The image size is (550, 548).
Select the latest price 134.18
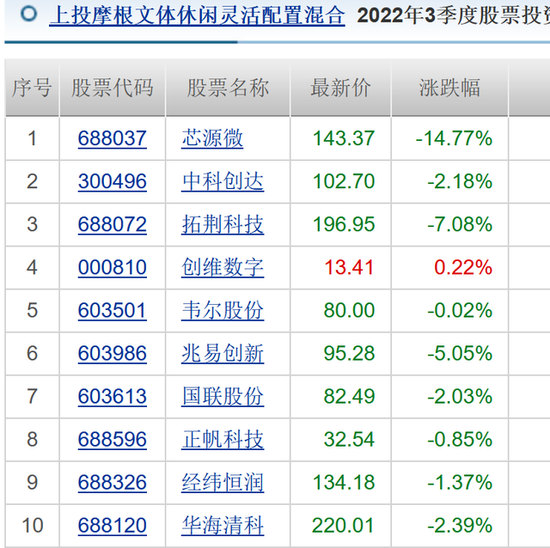pos(343,482)
